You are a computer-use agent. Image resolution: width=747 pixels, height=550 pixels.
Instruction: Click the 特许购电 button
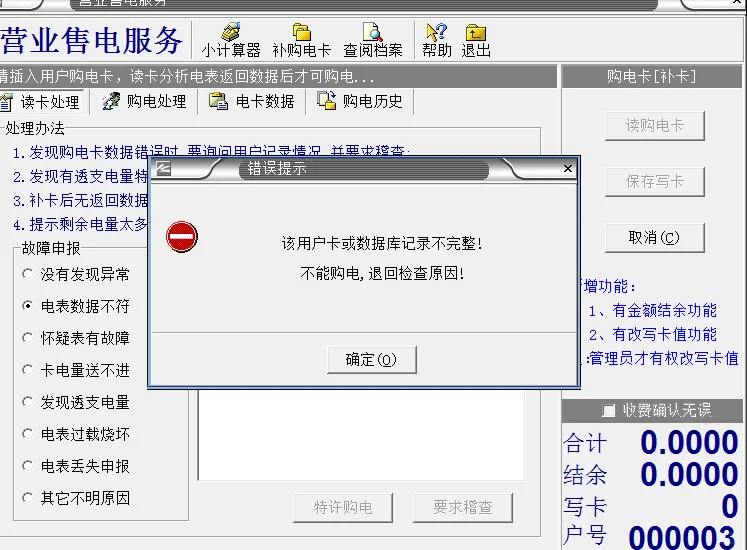[343, 508]
